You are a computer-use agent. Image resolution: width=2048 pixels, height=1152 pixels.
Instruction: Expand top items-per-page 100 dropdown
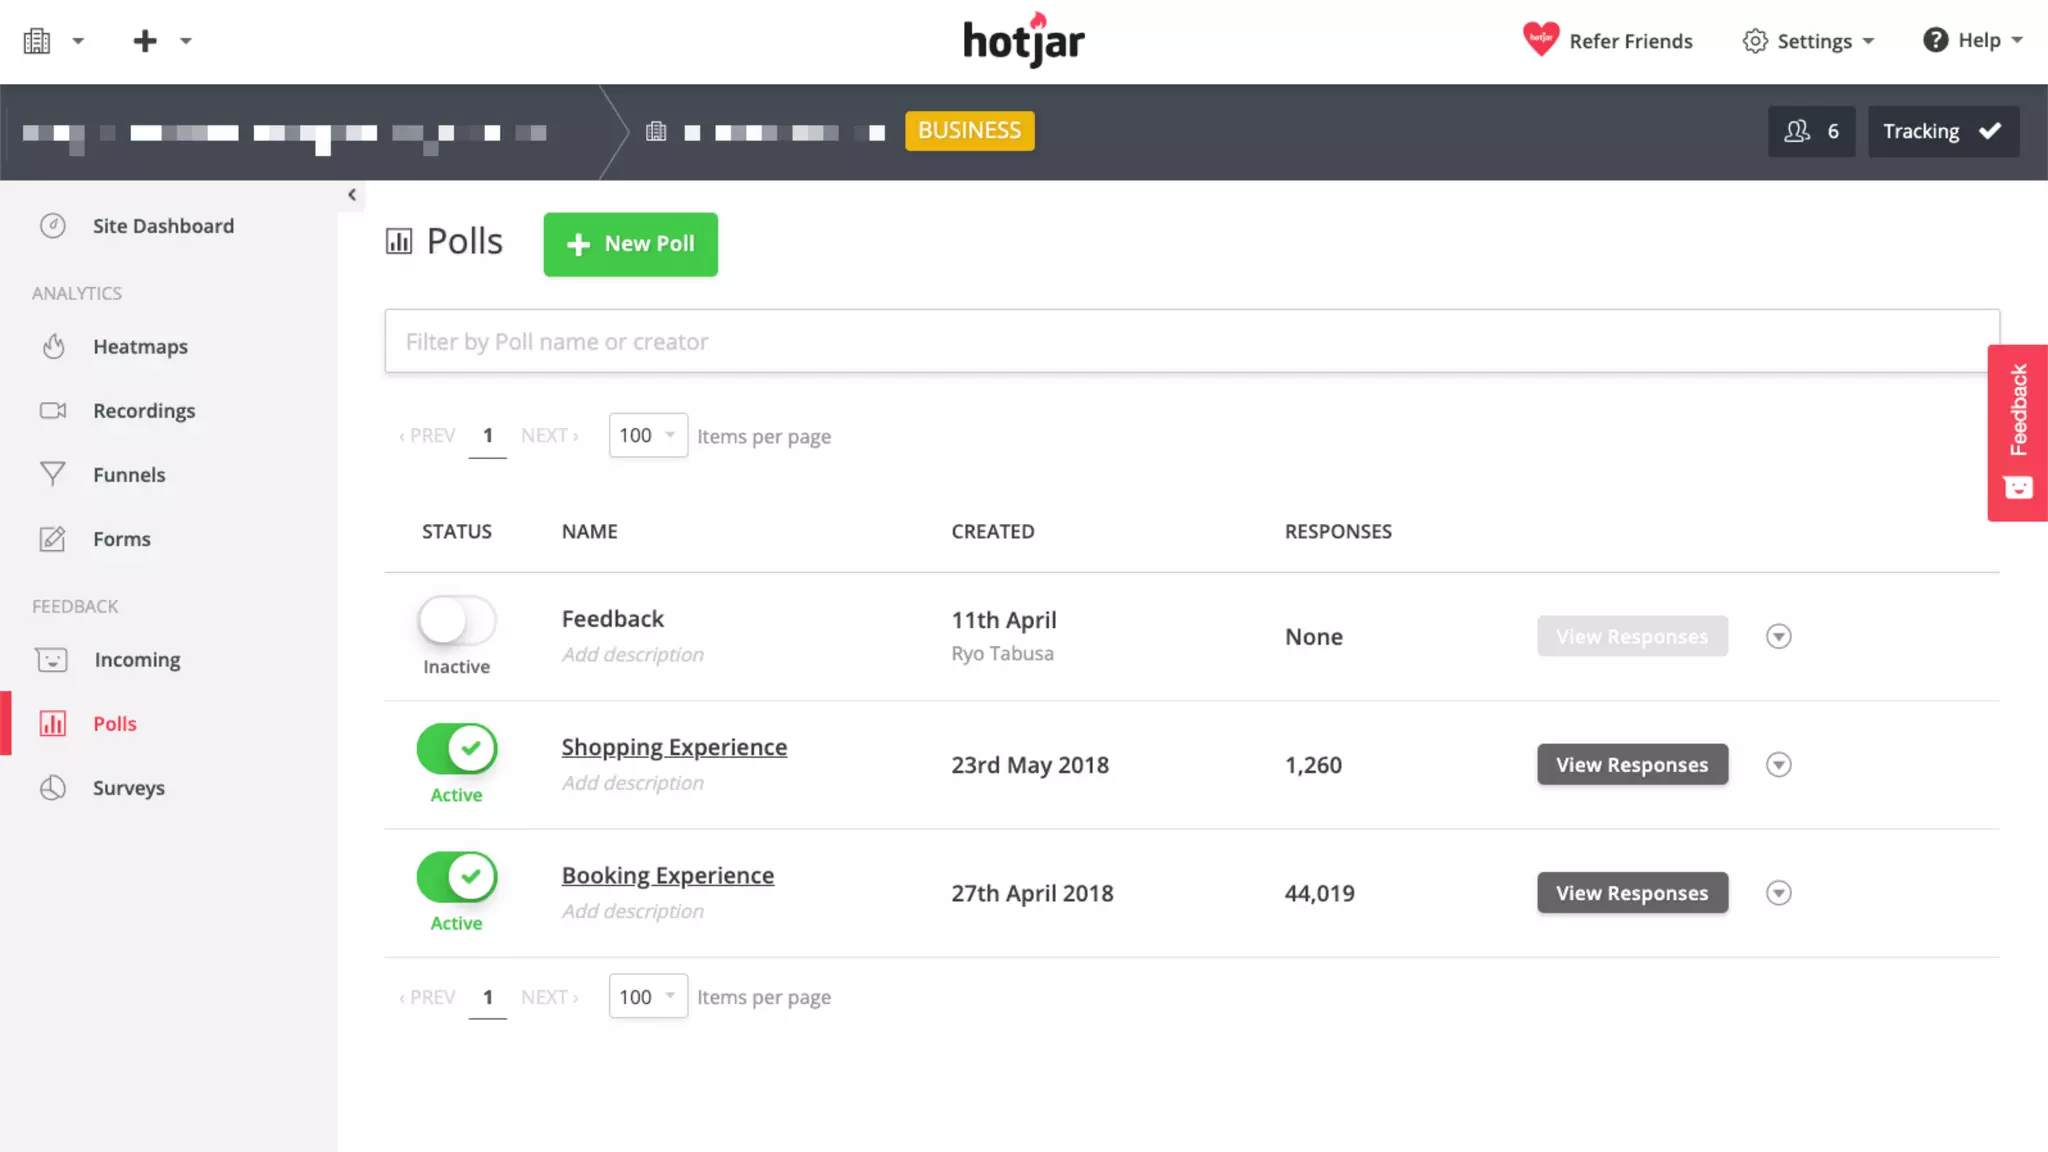click(648, 435)
